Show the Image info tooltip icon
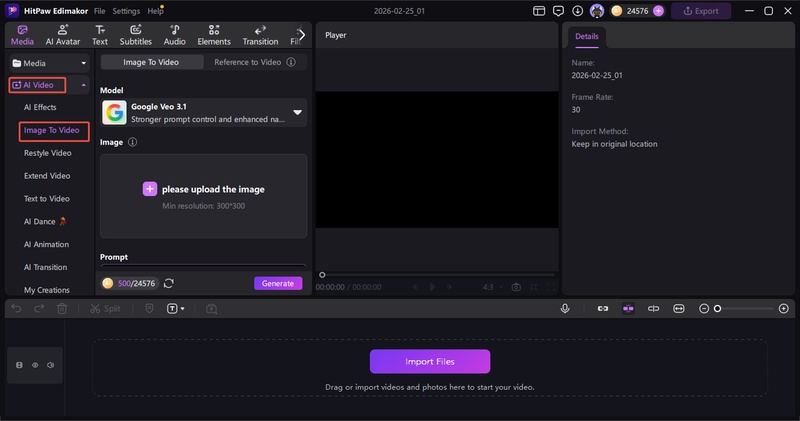Viewport: 800px width, 421px height. point(132,142)
